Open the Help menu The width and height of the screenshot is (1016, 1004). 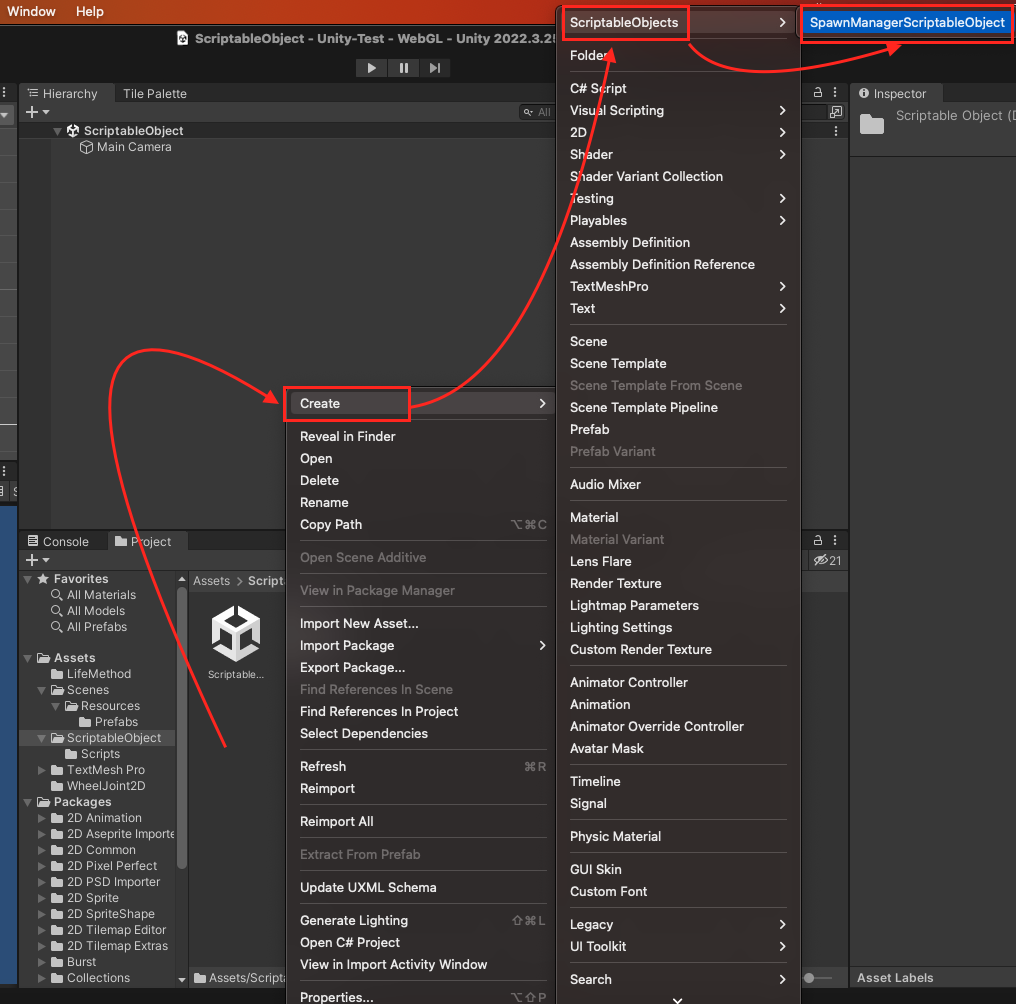click(x=89, y=12)
